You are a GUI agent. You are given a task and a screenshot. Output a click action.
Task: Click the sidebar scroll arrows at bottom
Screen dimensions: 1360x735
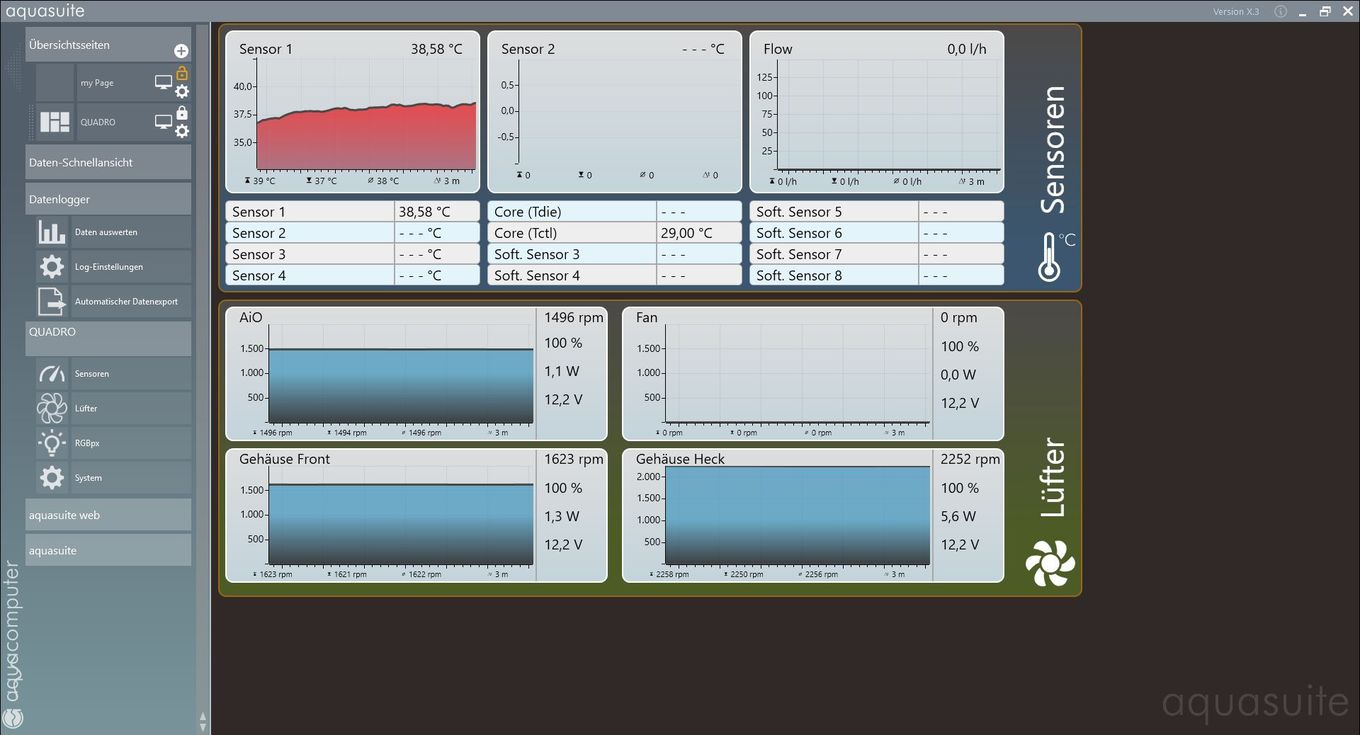click(x=203, y=720)
